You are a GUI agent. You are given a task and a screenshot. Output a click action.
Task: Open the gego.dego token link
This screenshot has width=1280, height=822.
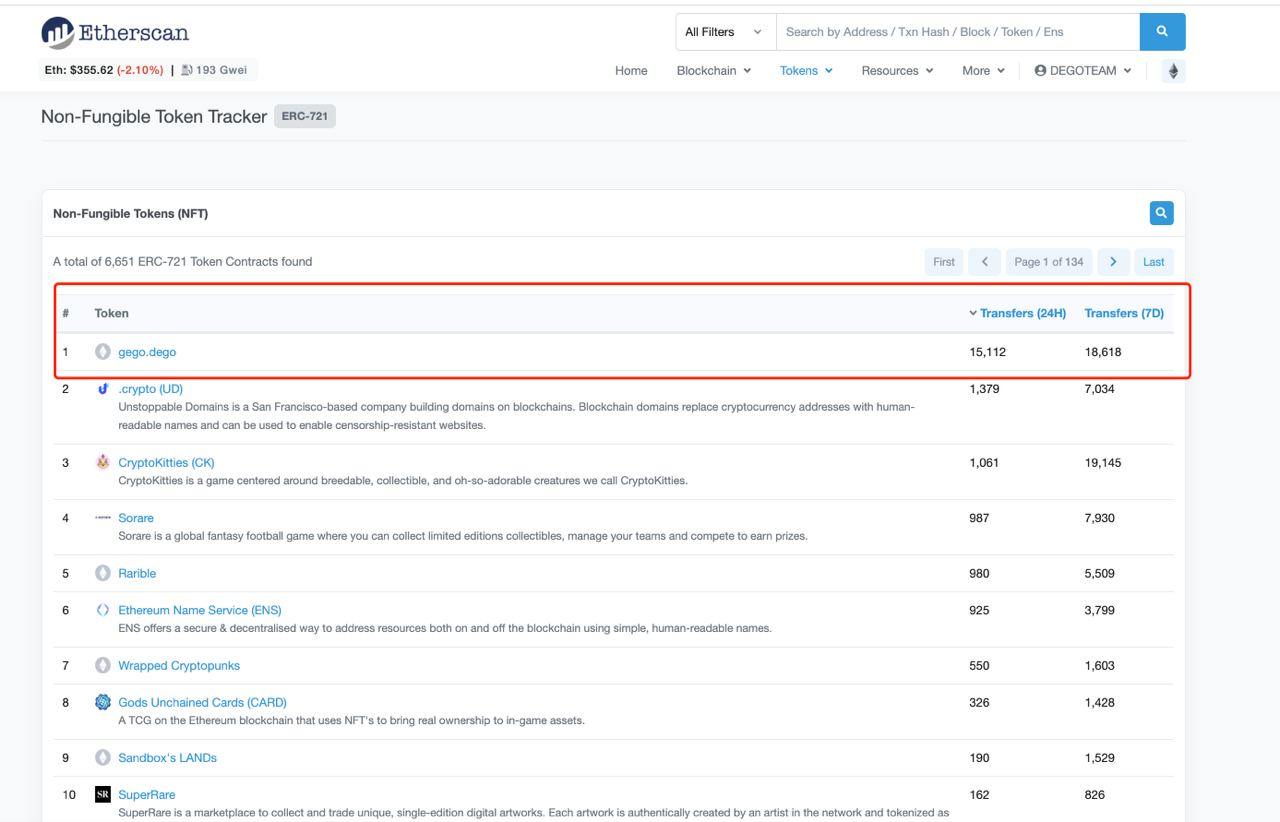(147, 352)
